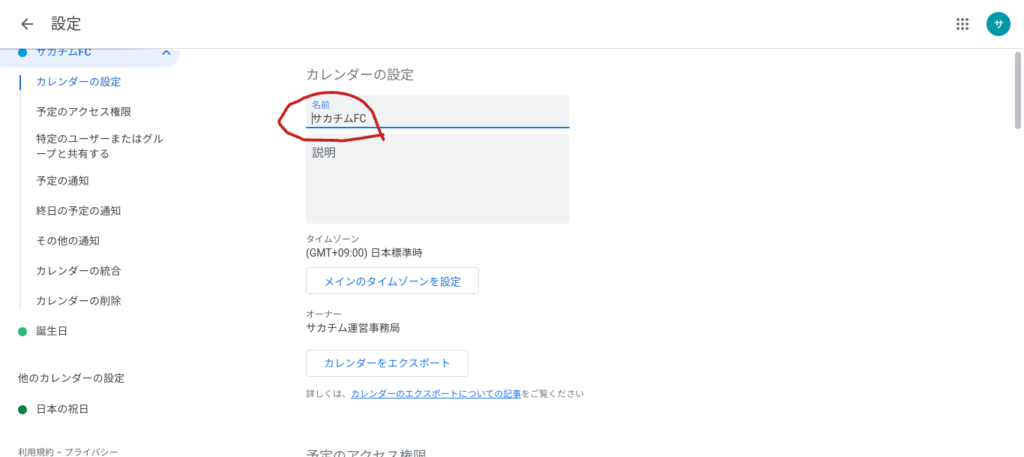
Task: Go to 予定のアクセス権限 section
Action: pyautogui.click(x=83, y=112)
